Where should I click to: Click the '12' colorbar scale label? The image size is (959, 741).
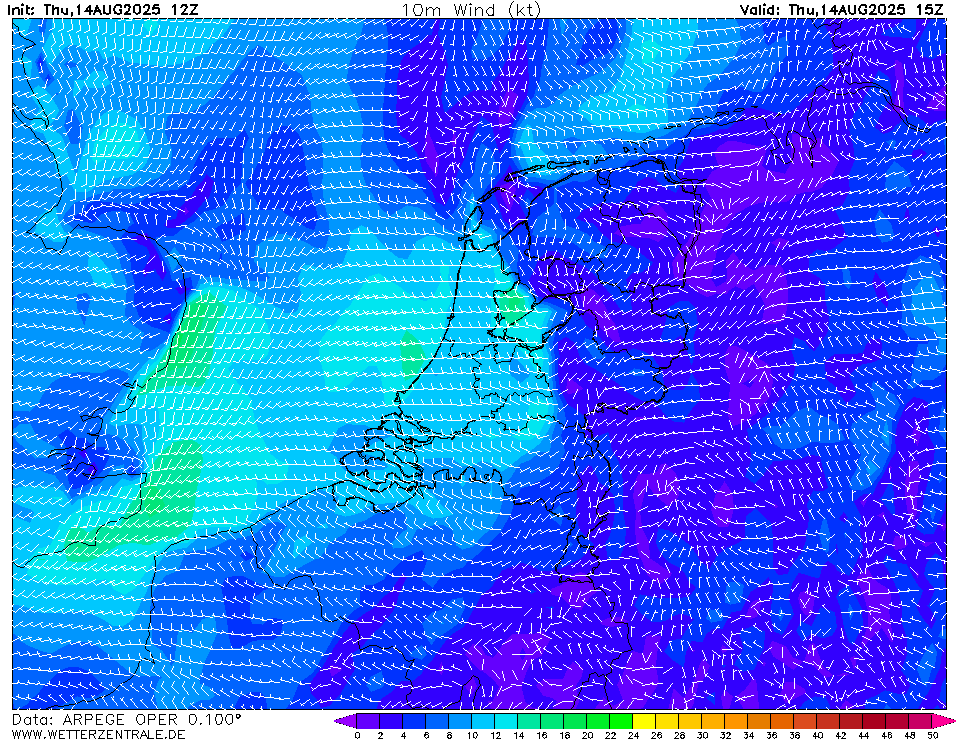495,735
